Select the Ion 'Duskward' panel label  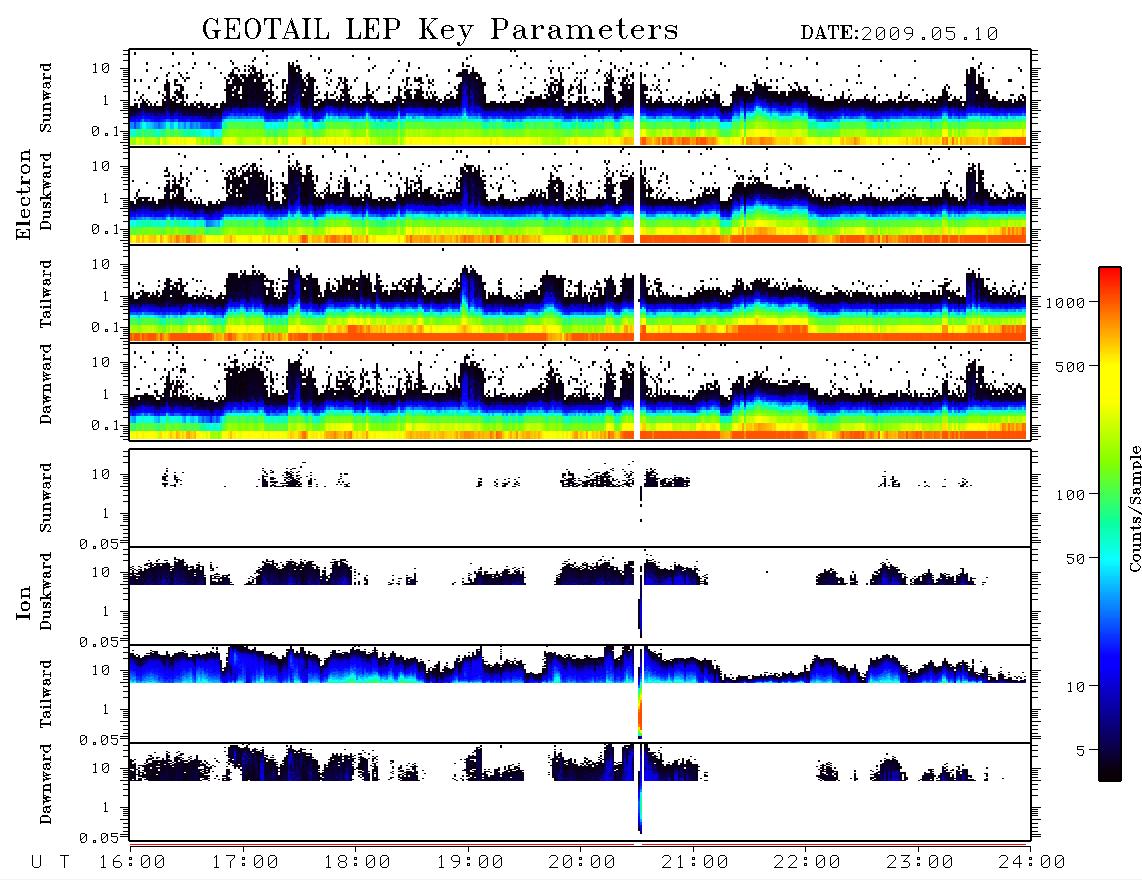(46, 591)
